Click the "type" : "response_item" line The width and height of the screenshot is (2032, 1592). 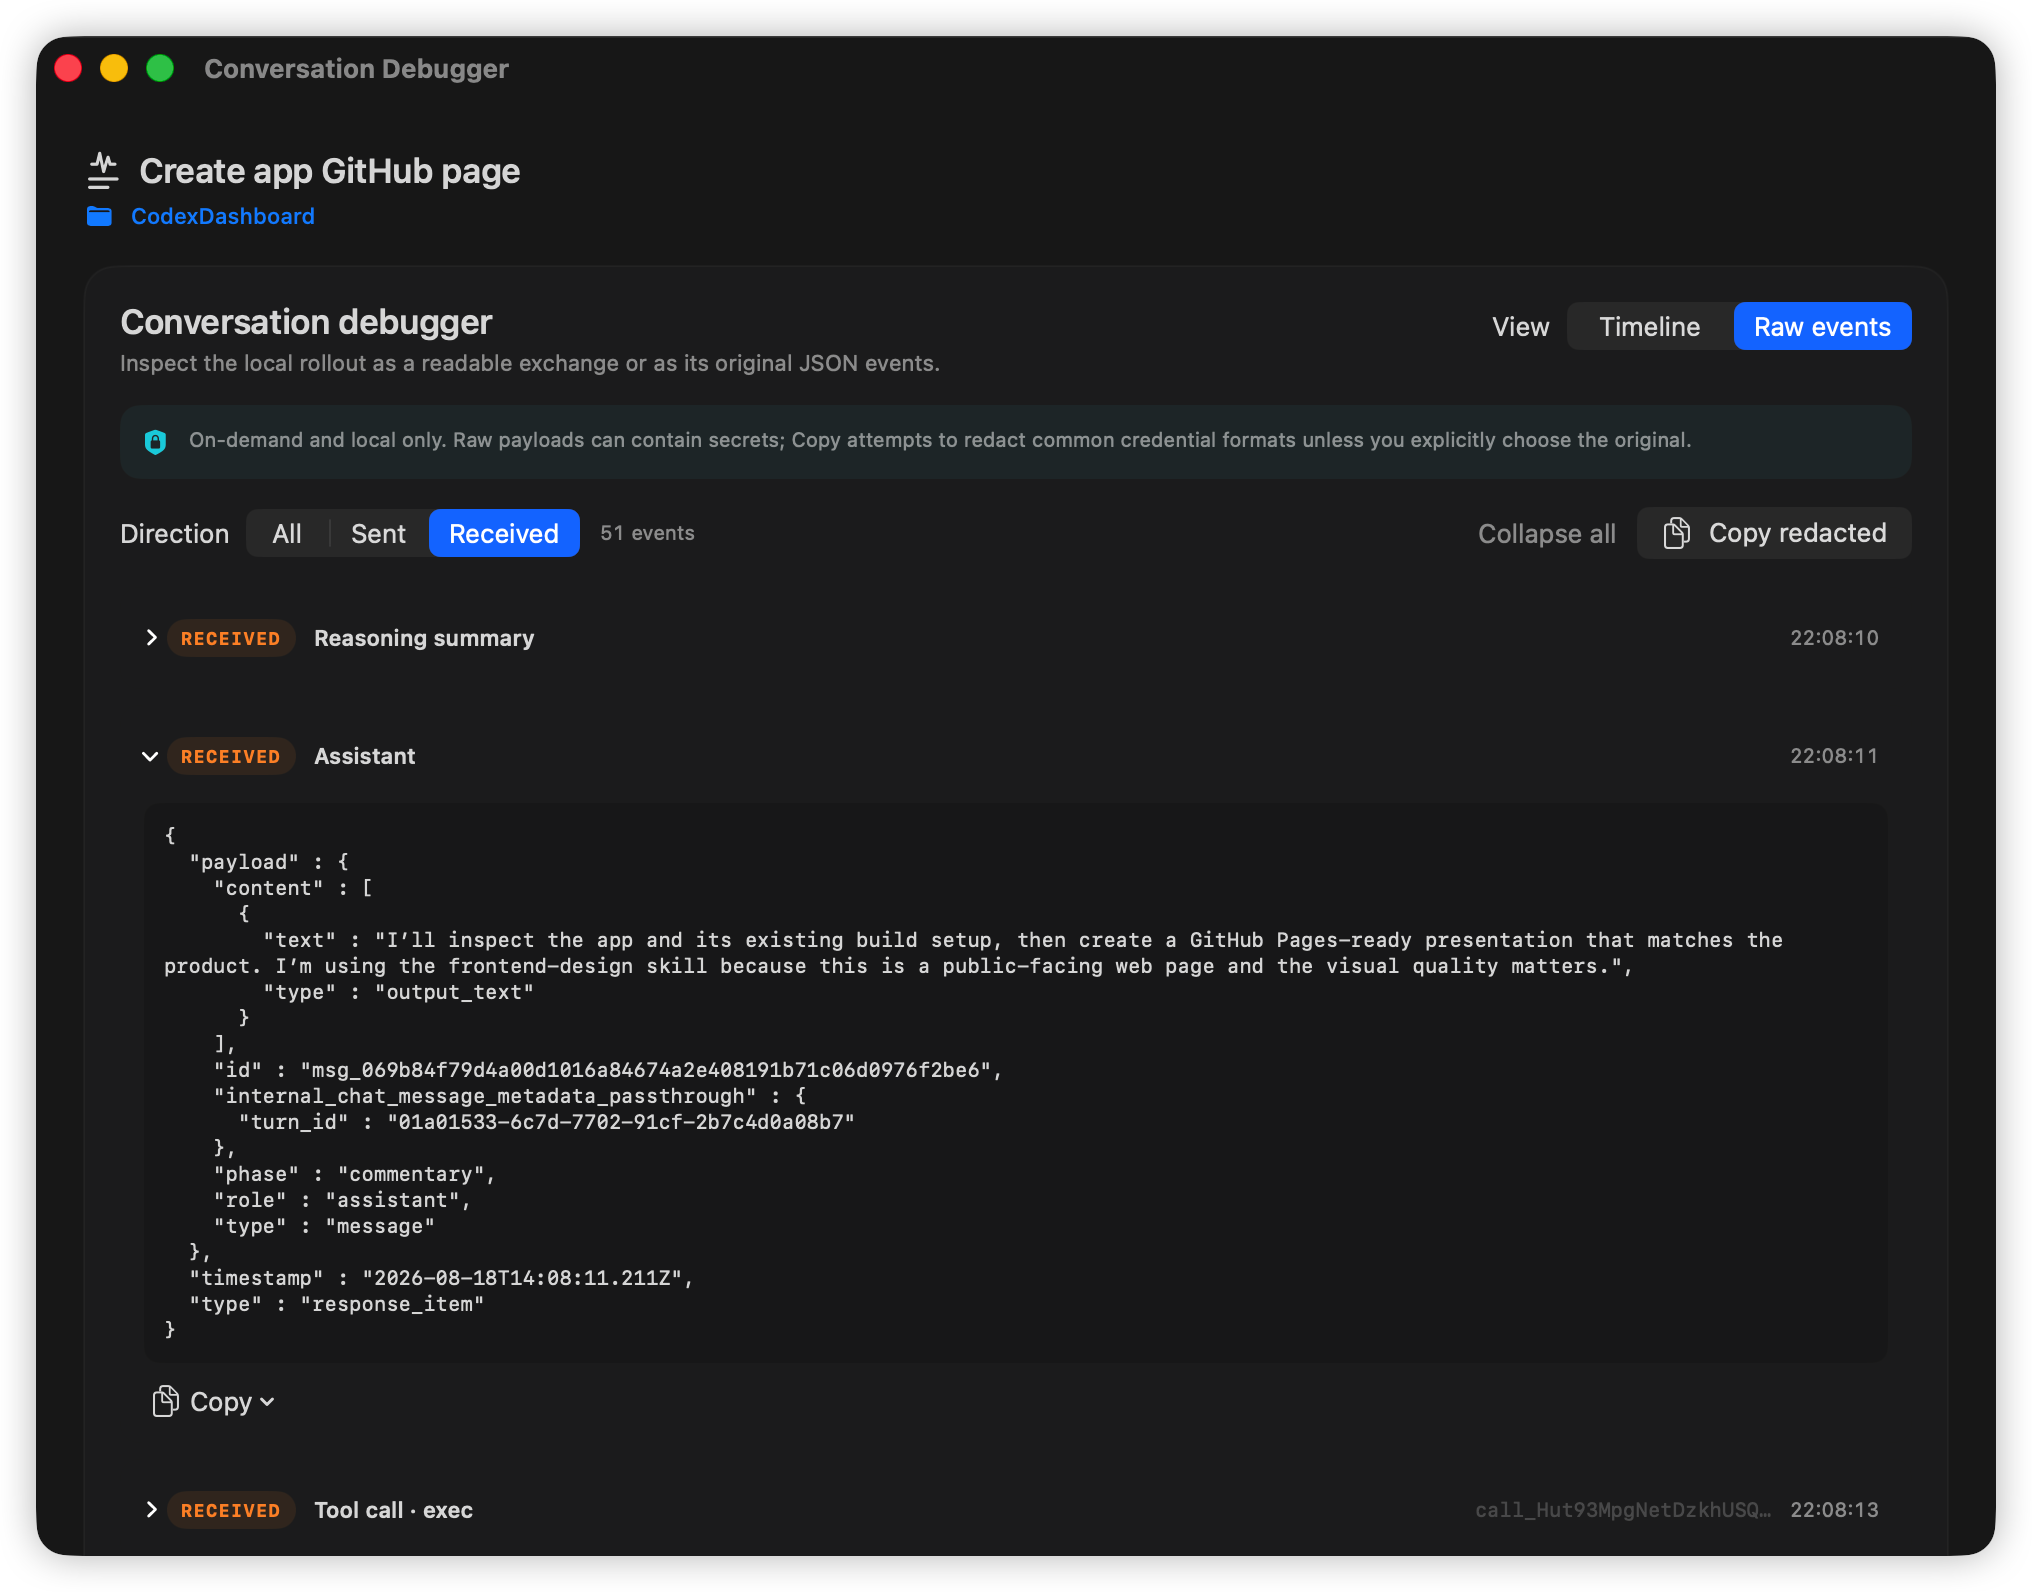tap(337, 1304)
